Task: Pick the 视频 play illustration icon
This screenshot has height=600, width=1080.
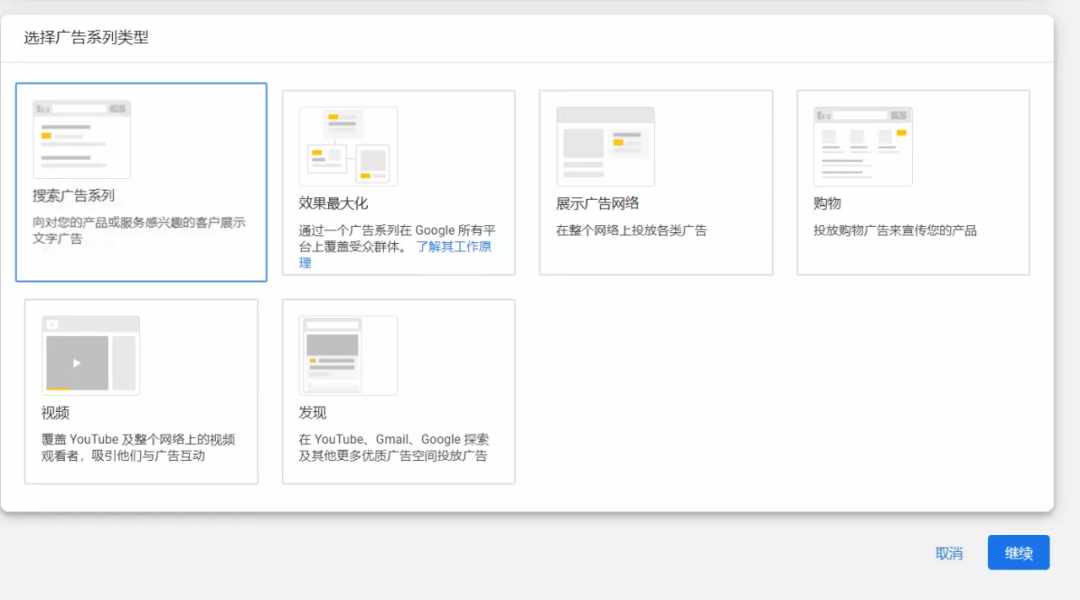Action: (90, 355)
